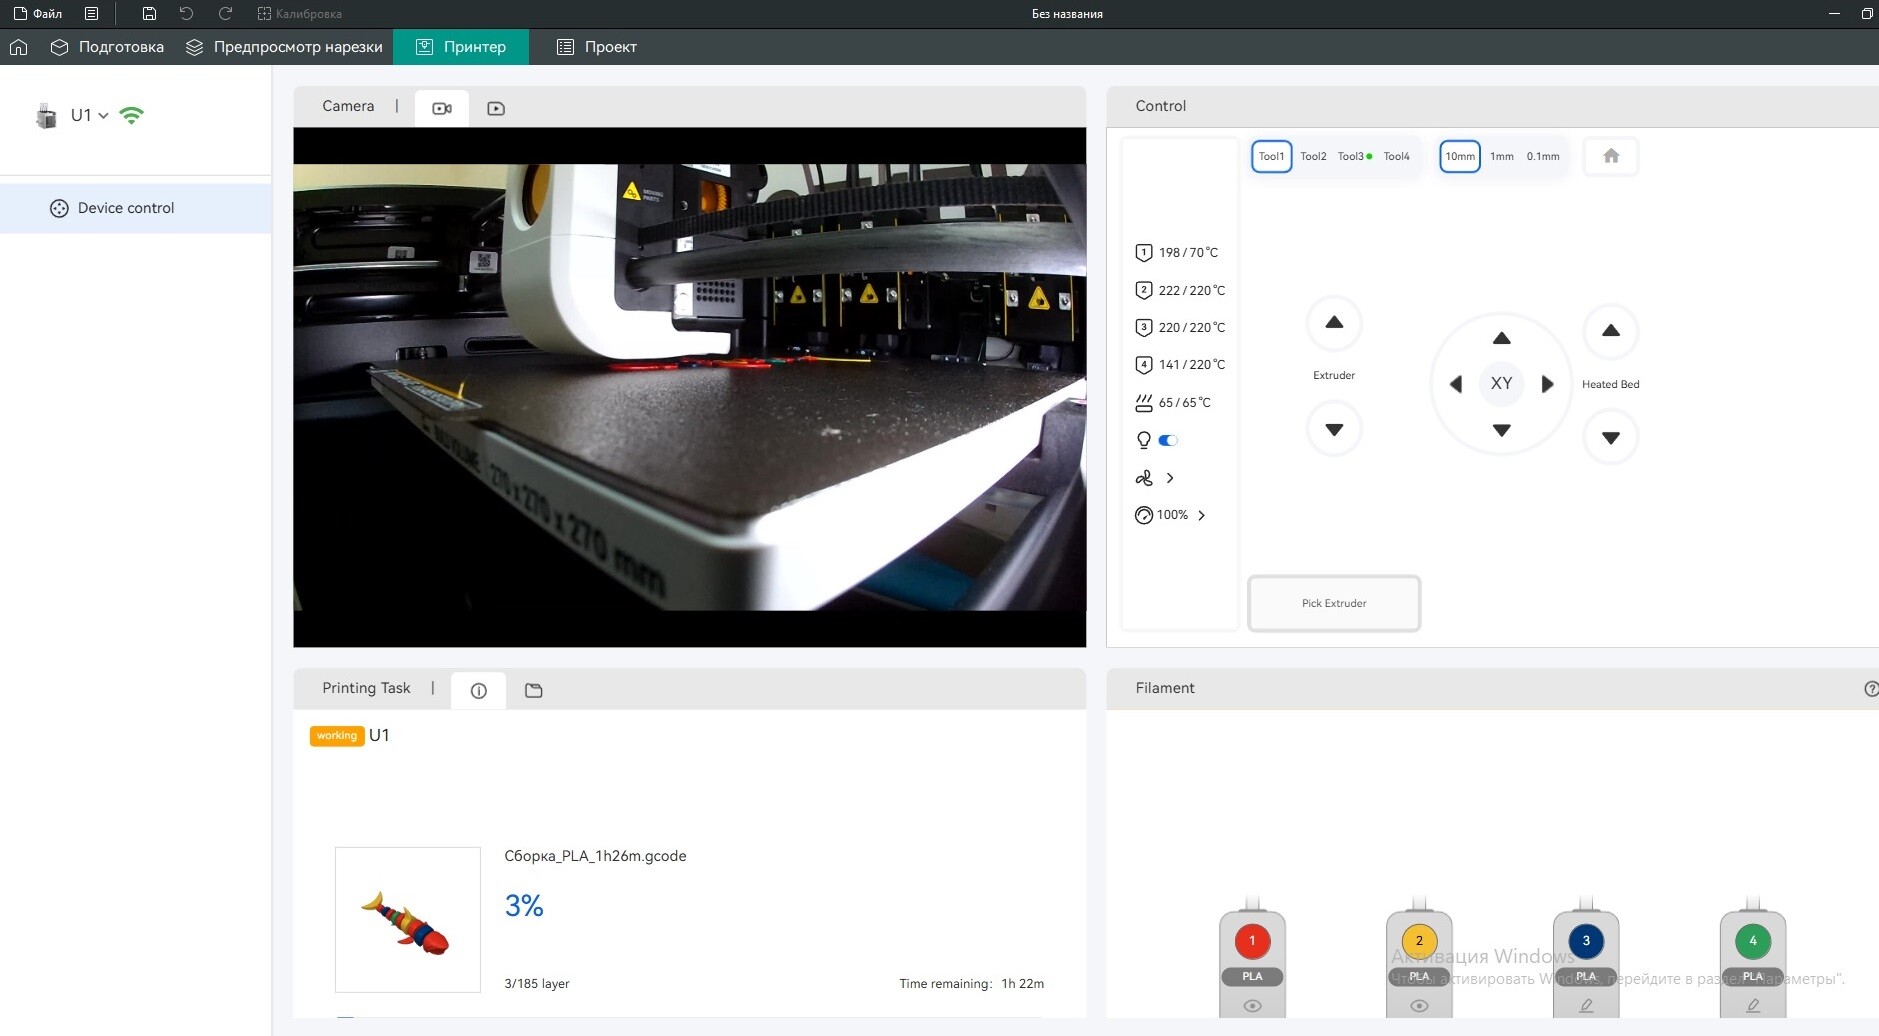This screenshot has height=1036, width=1879.
Task: Toggle eye icon under filament 1
Action: tap(1252, 1006)
